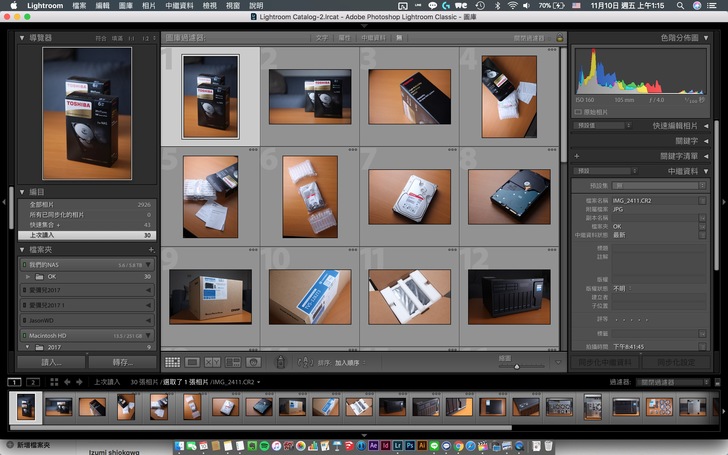Switch to second monitor window button
This screenshot has width=728, height=455.
point(32,382)
